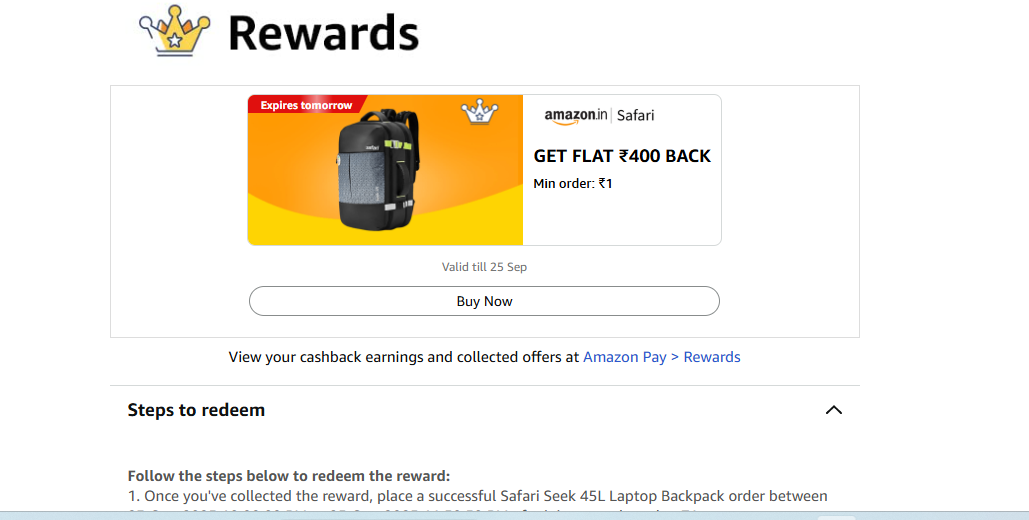Open the Amazon Pay > Rewards link
This screenshot has height=520, width=1029.
pos(661,357)
